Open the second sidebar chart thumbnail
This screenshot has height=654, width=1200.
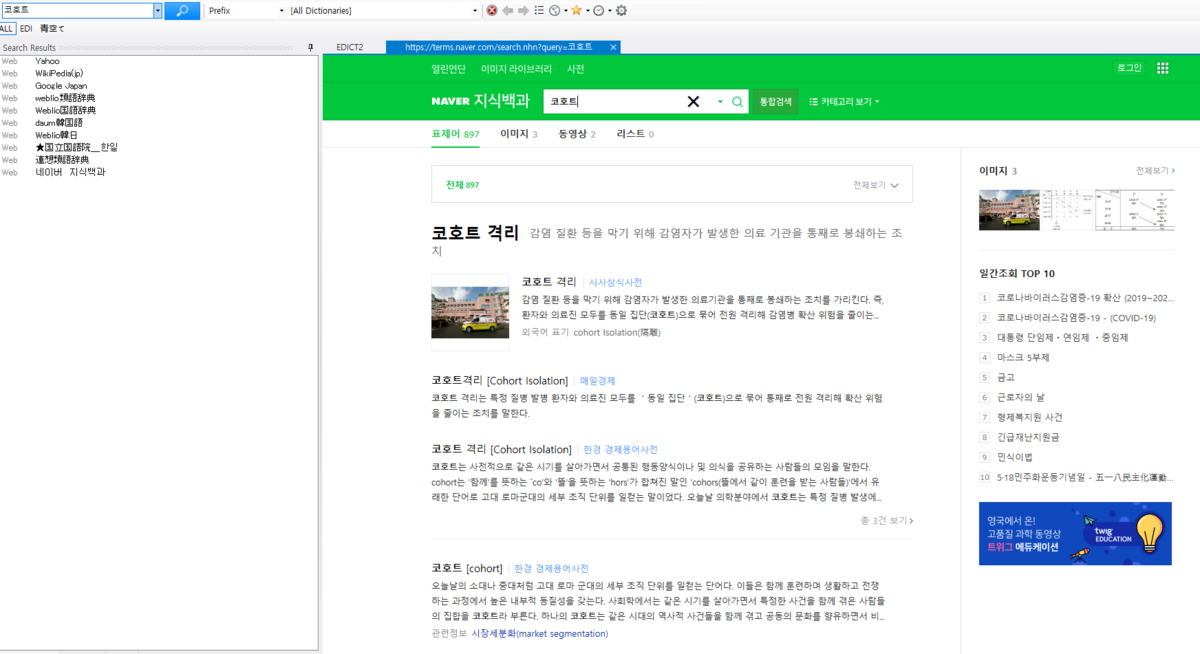pyautogui.click(x=1067, y=210)
